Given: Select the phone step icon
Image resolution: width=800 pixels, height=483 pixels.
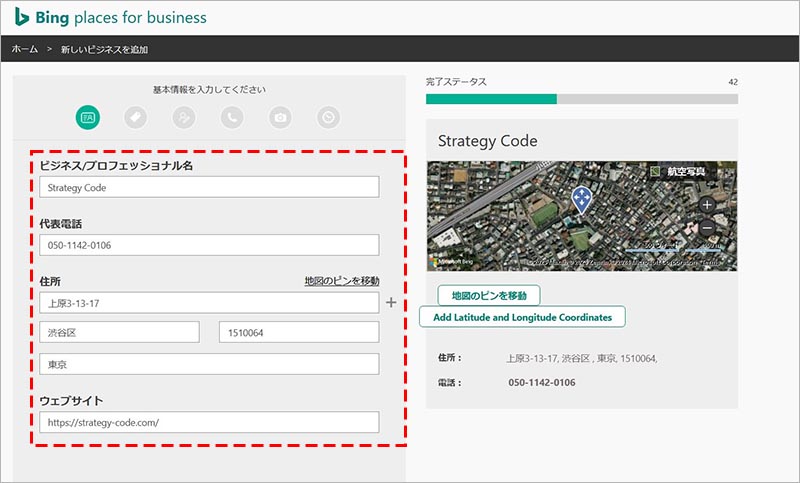Looking at the screenshot, I should (x=232, y=118).
